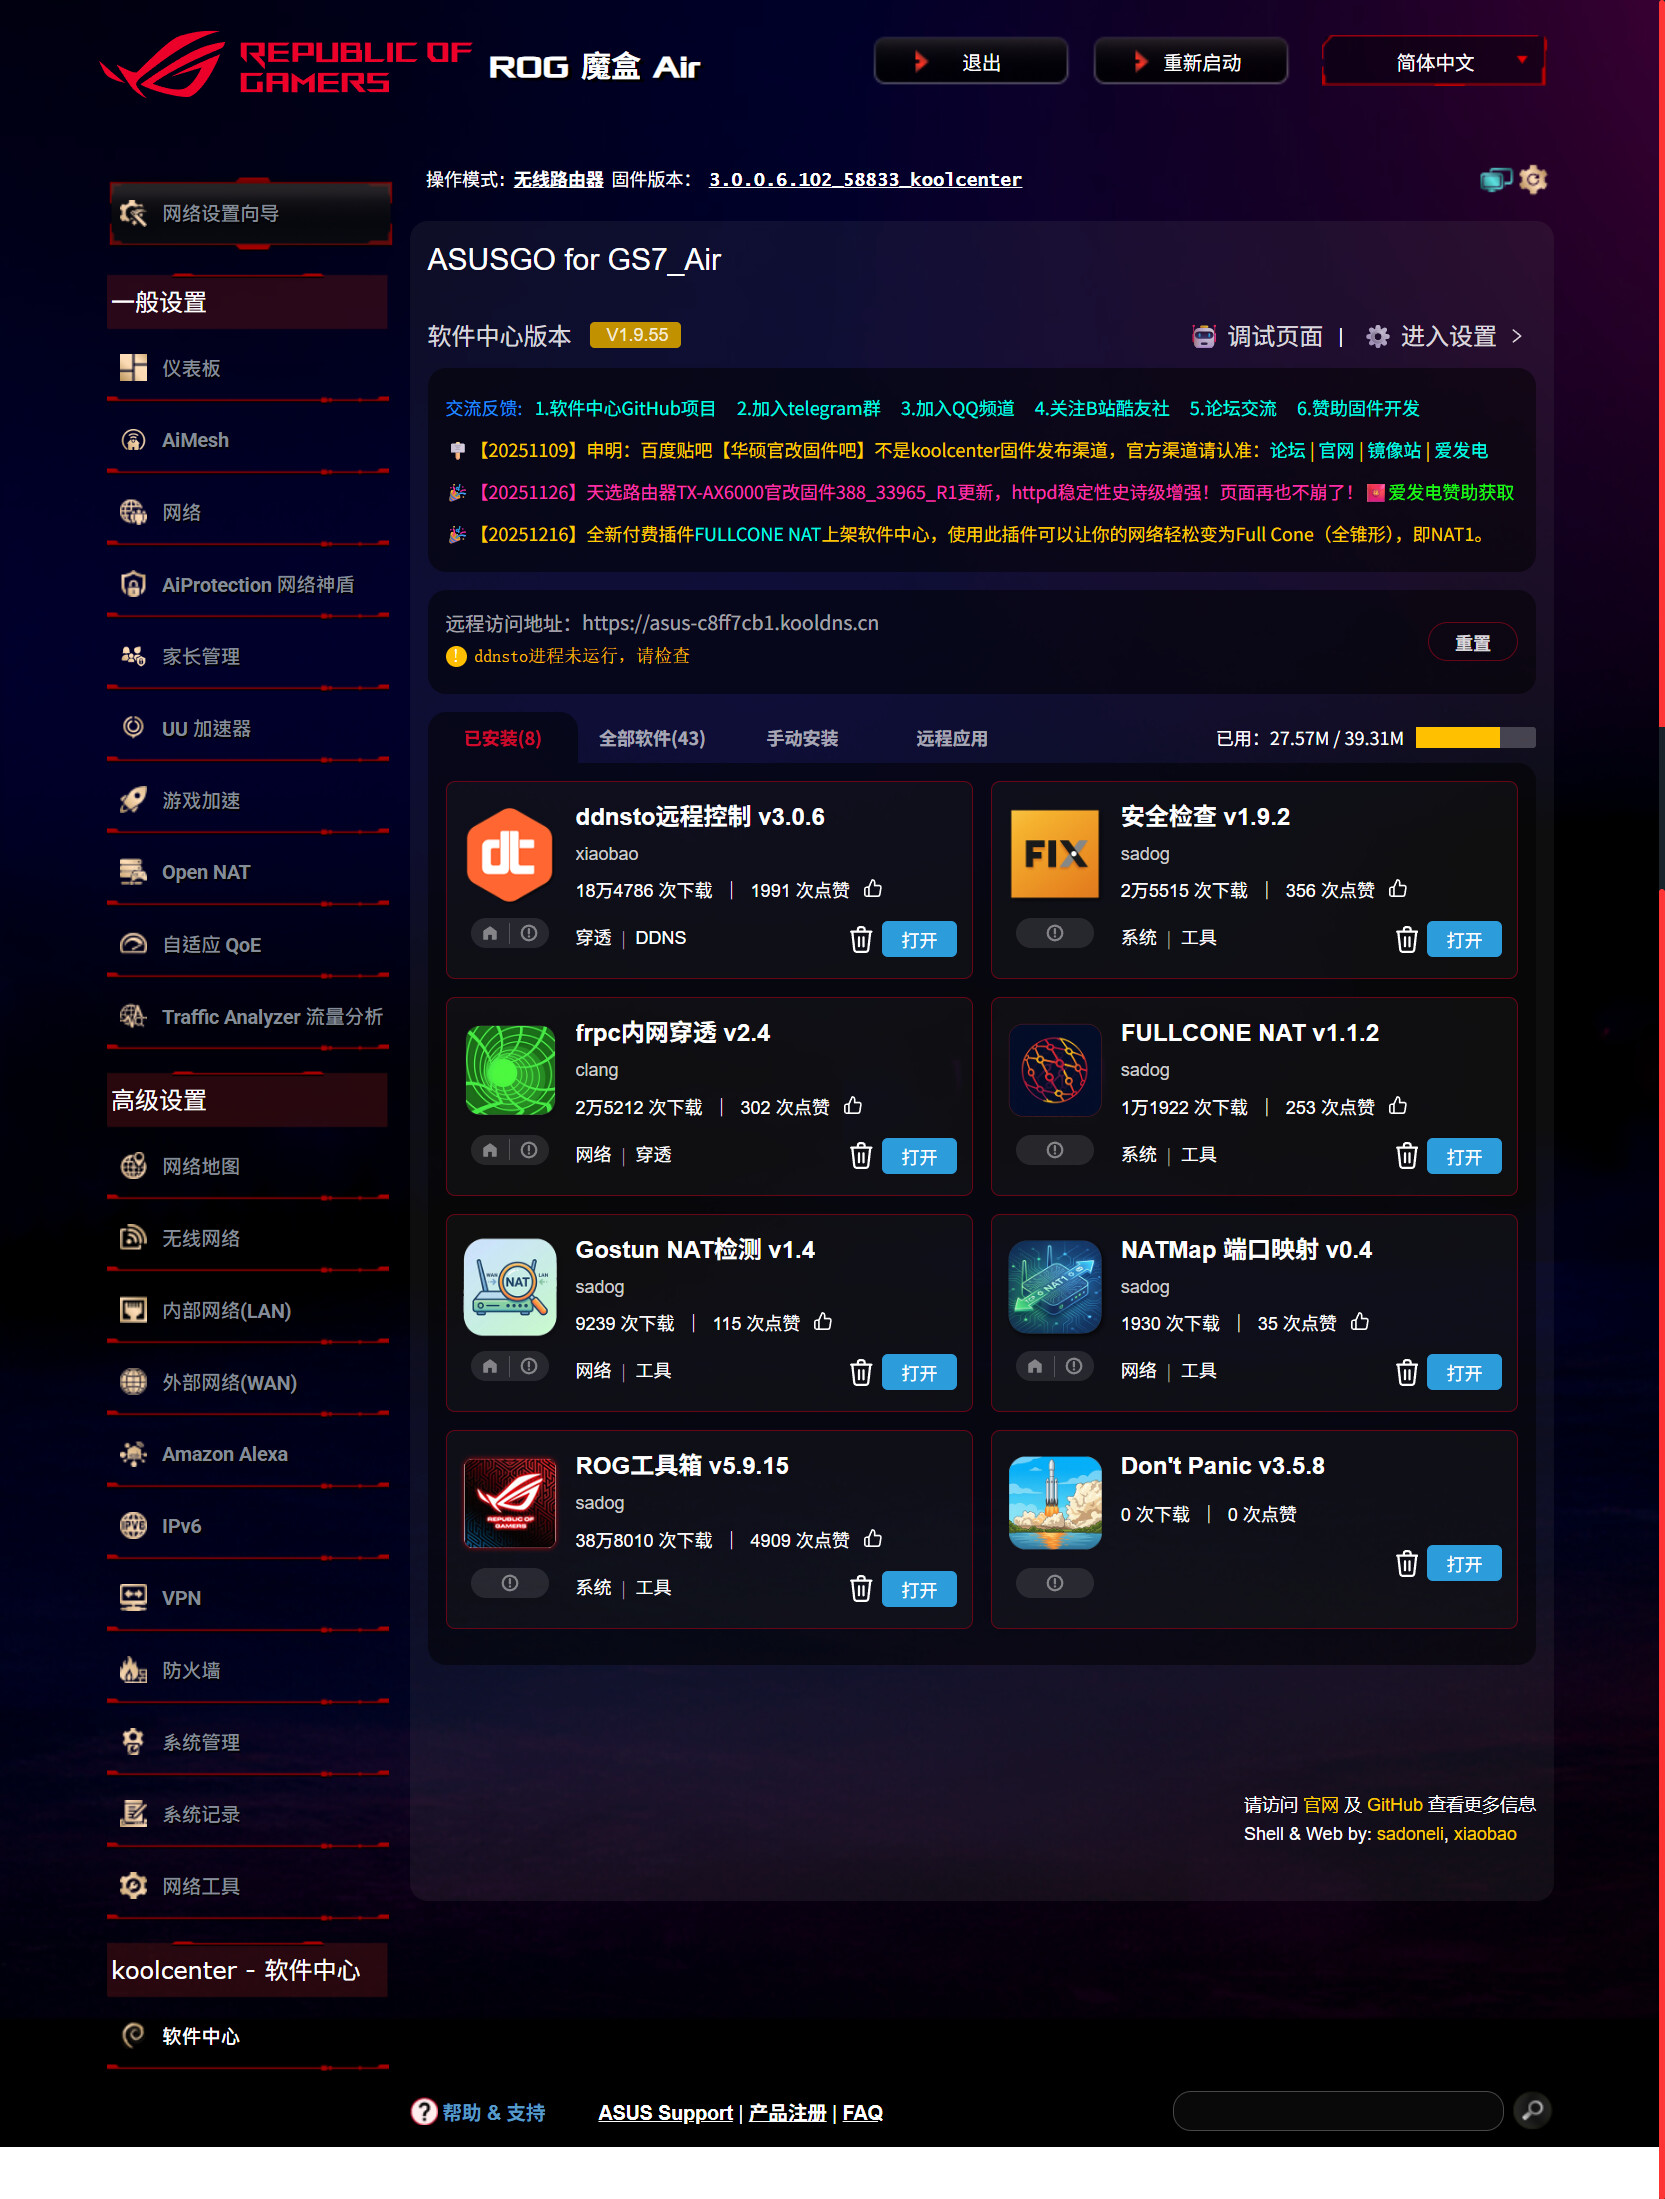Image resolution: width=1665 pixels, height=2199 pixels.
Task: Click the info icon under 安全检查 logo
Action: click(x=1055, y=933)
